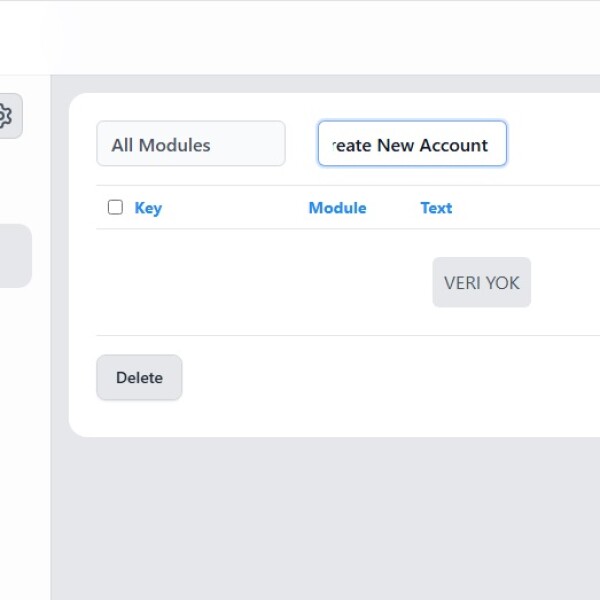Click the VERI YOK empty-state badge
Viewport: 600px width, 600px height.
[481, 282]
